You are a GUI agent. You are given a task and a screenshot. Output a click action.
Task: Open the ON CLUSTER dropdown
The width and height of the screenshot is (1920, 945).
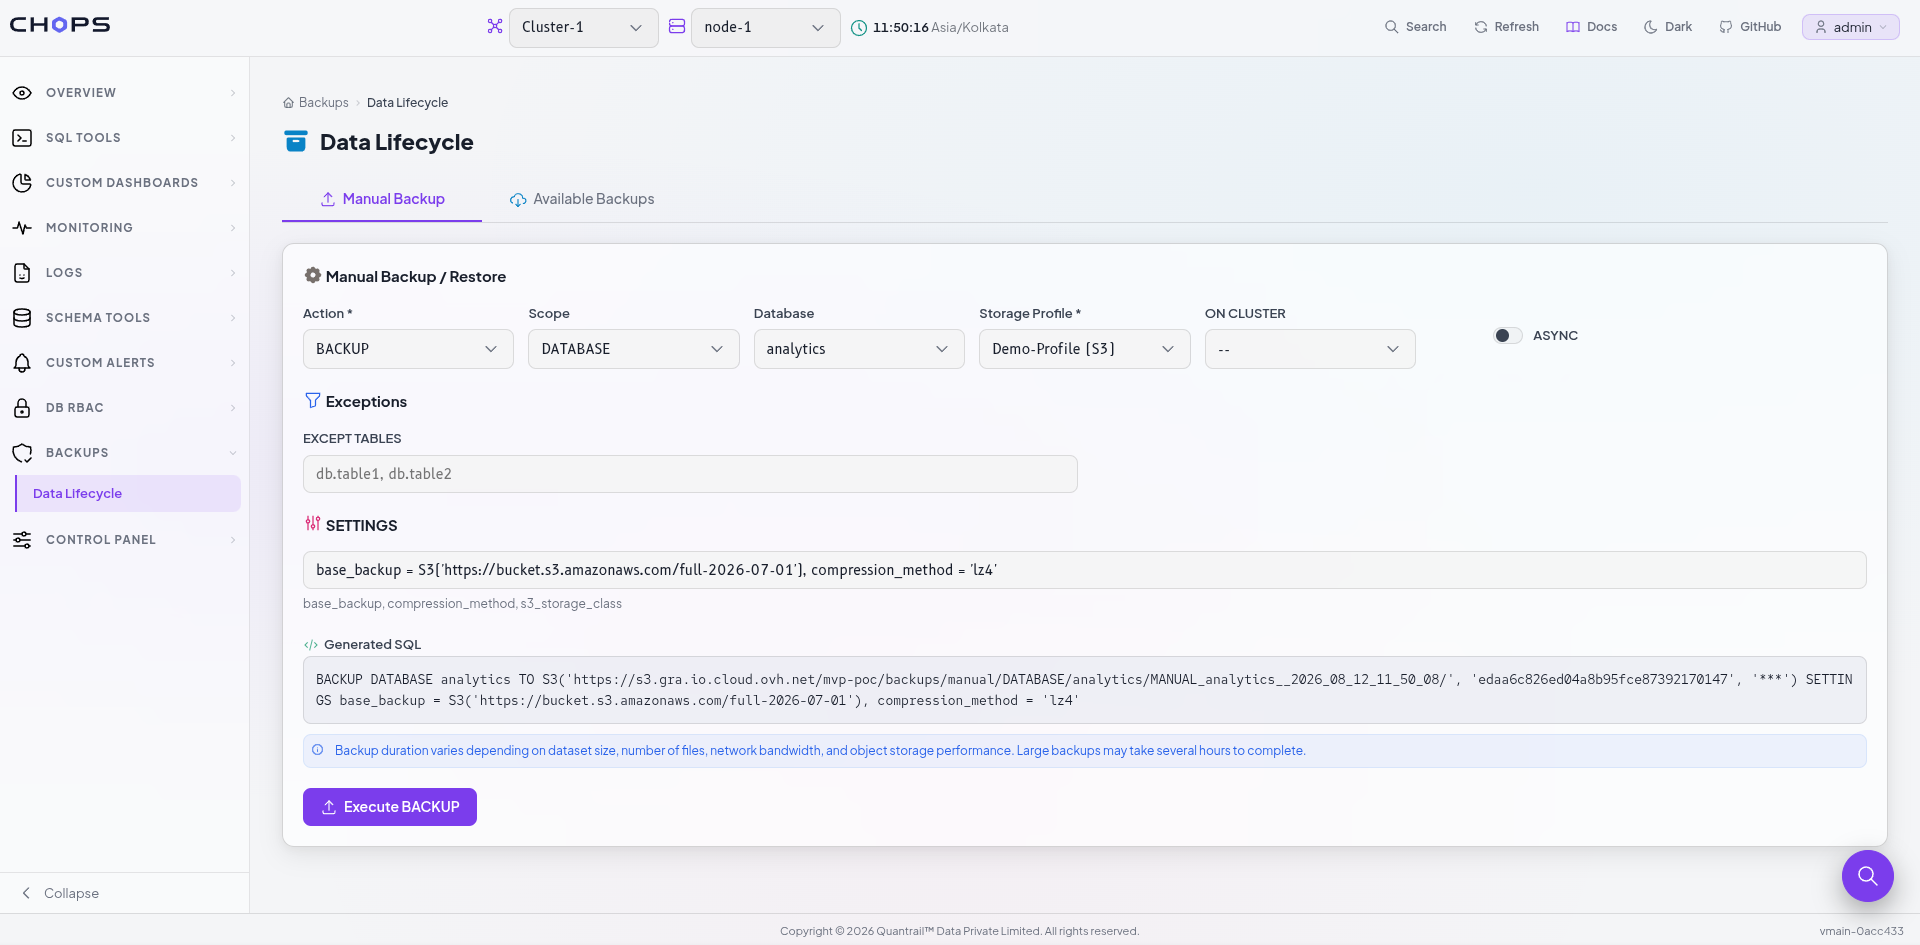pyautogui.click(x=1310, y=349)
